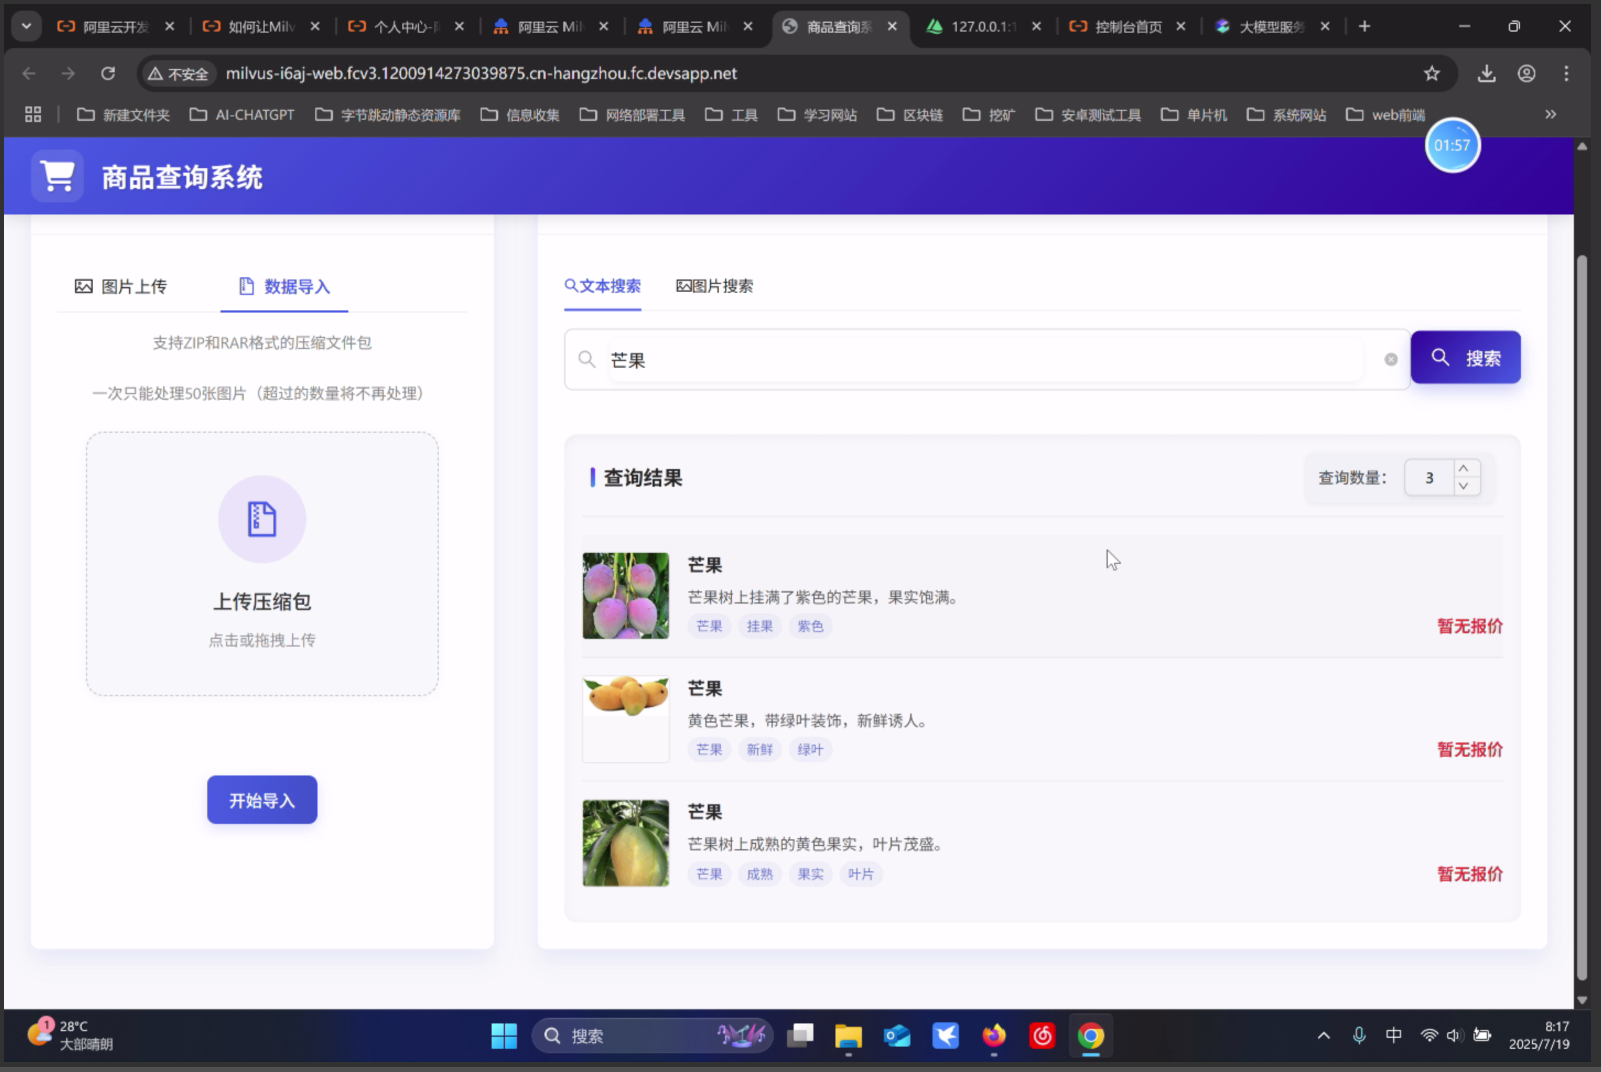Close the 商品查询系统 tab
The width and height of the screenshot is (1601, 1072).
point(892,27)
